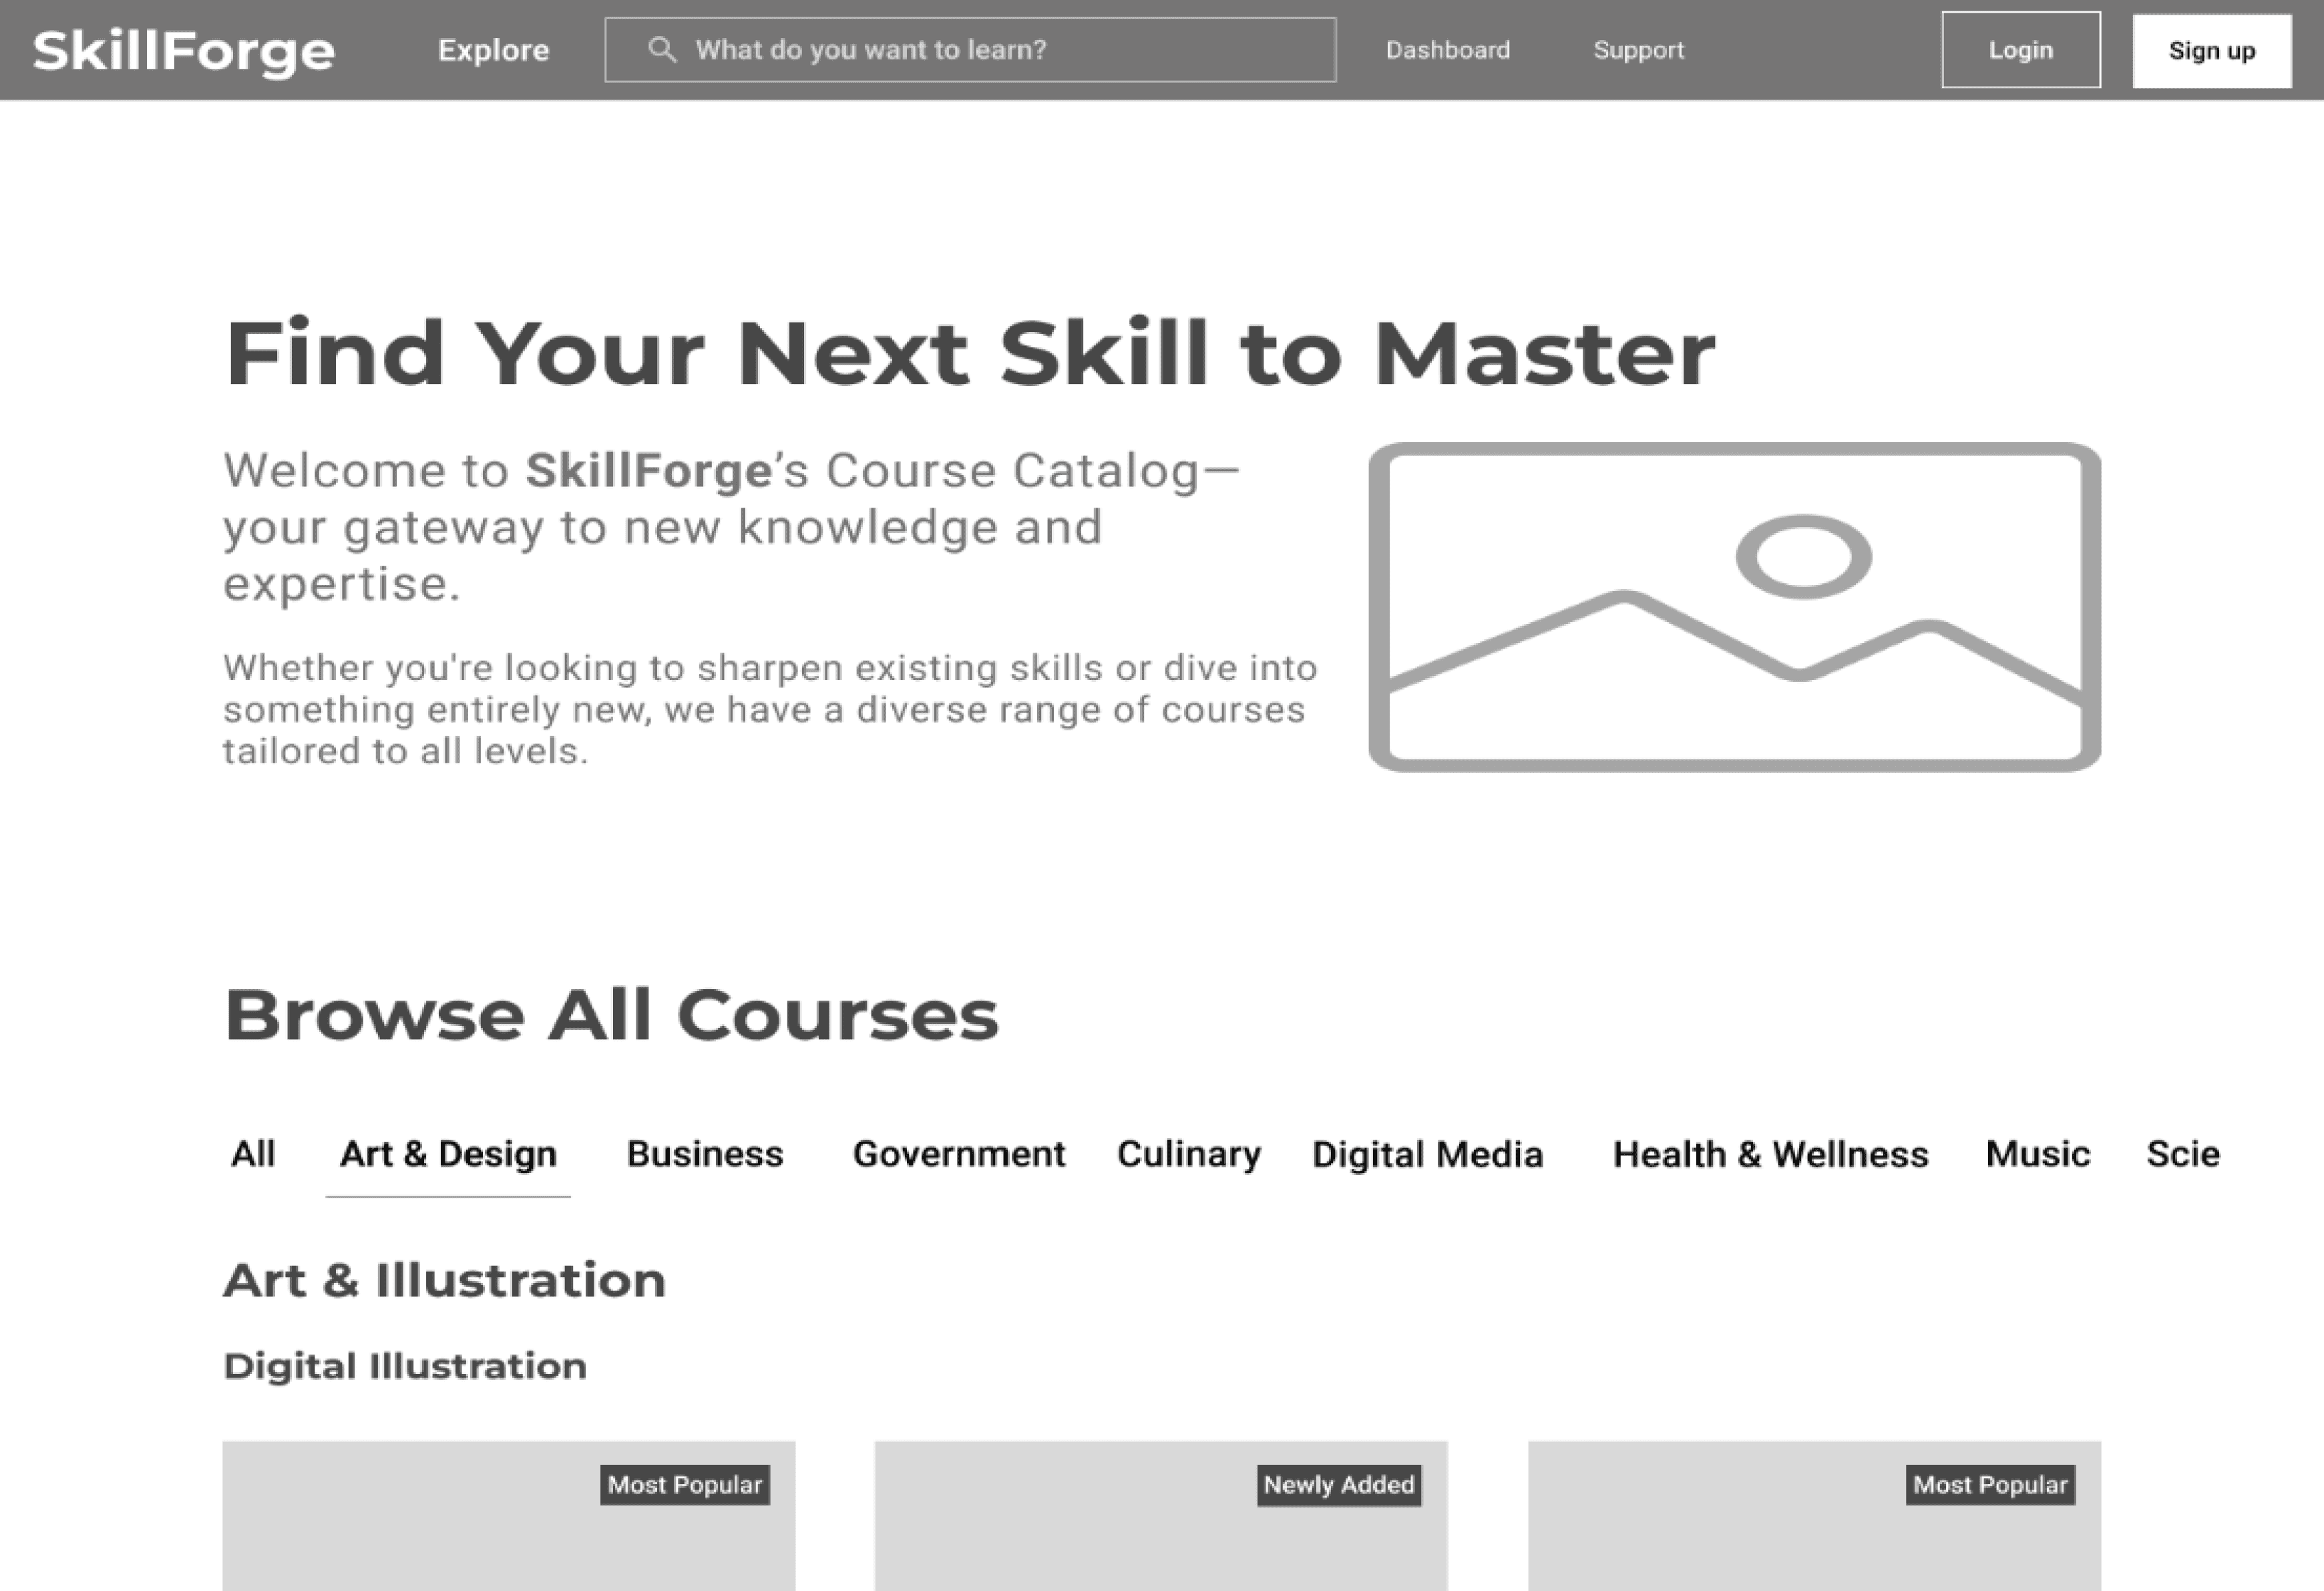The image size is (2324, 1591).
Task: Switch to the Business tab
Action: (x=704, y=1154)
